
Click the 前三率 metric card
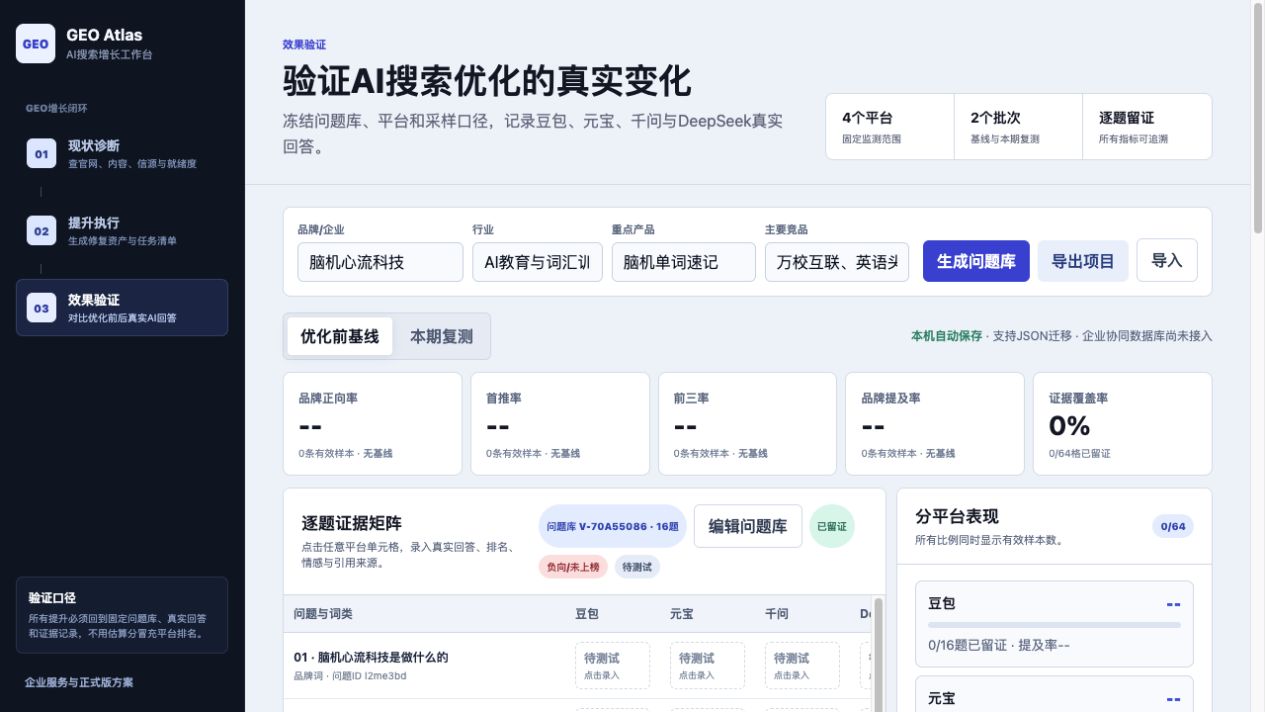[747, 424]
